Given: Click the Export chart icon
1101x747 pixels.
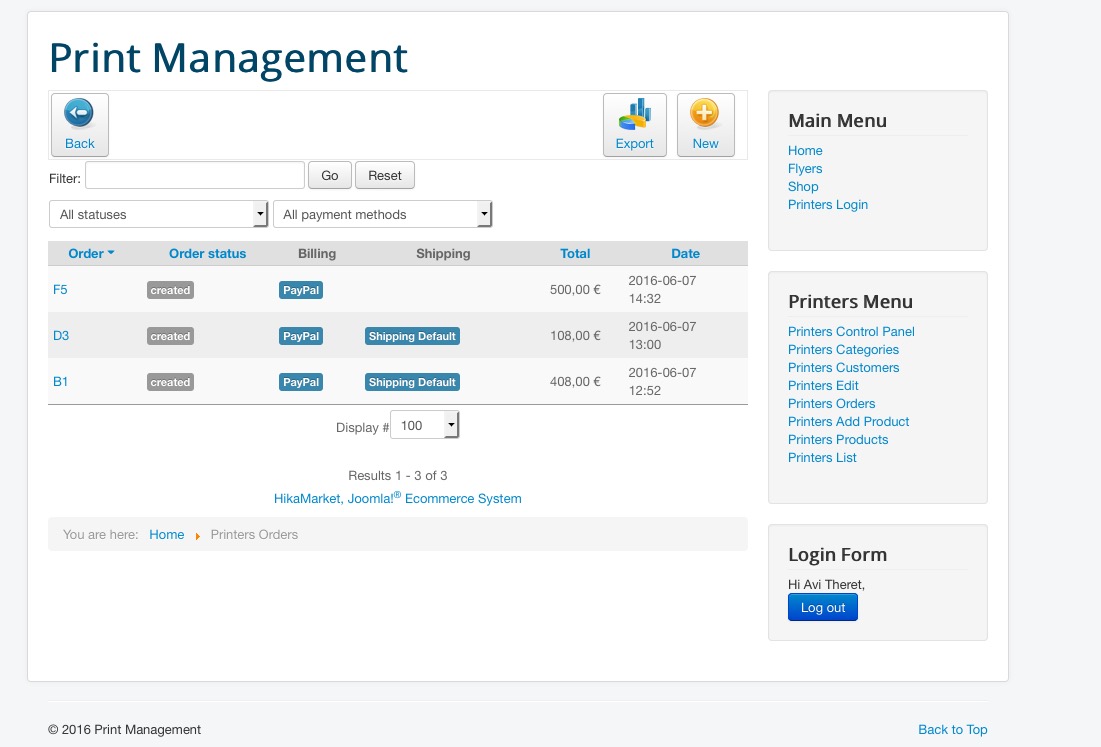Looking at the screenshot, I should pos(634,114).
